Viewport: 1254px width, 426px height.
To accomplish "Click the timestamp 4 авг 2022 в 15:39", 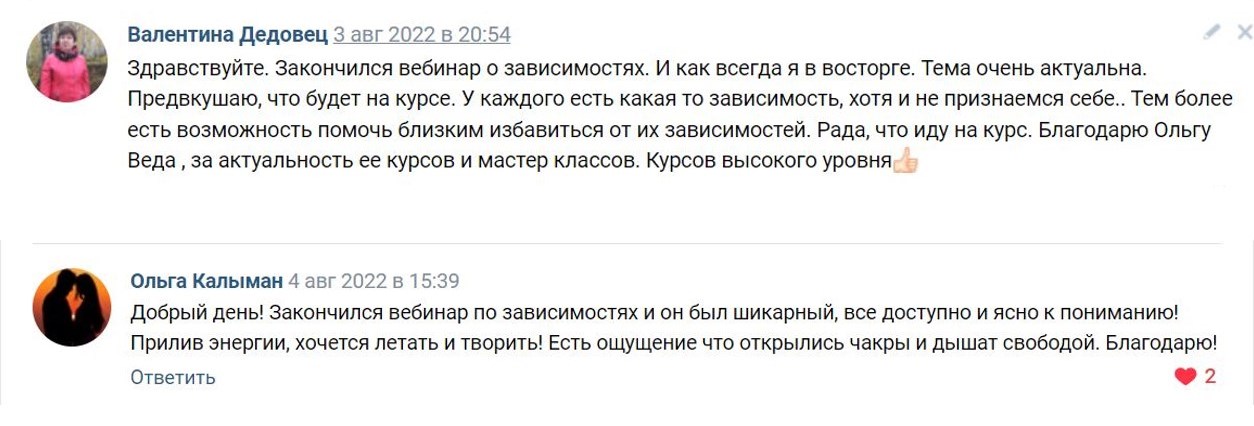I will click(x=374, y=281).
